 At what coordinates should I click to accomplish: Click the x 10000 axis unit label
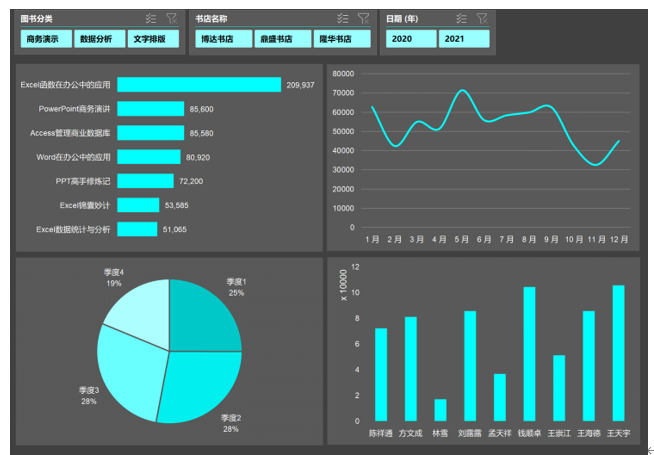click(x=343, y=285)
